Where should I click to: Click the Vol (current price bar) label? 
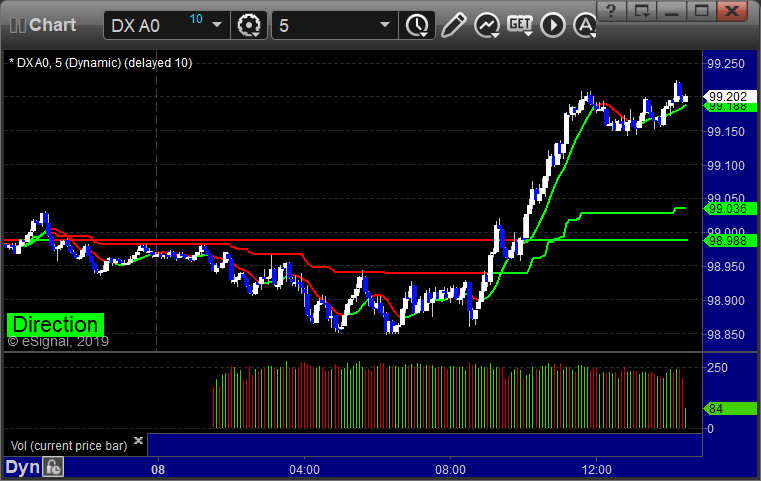point(69,446)
